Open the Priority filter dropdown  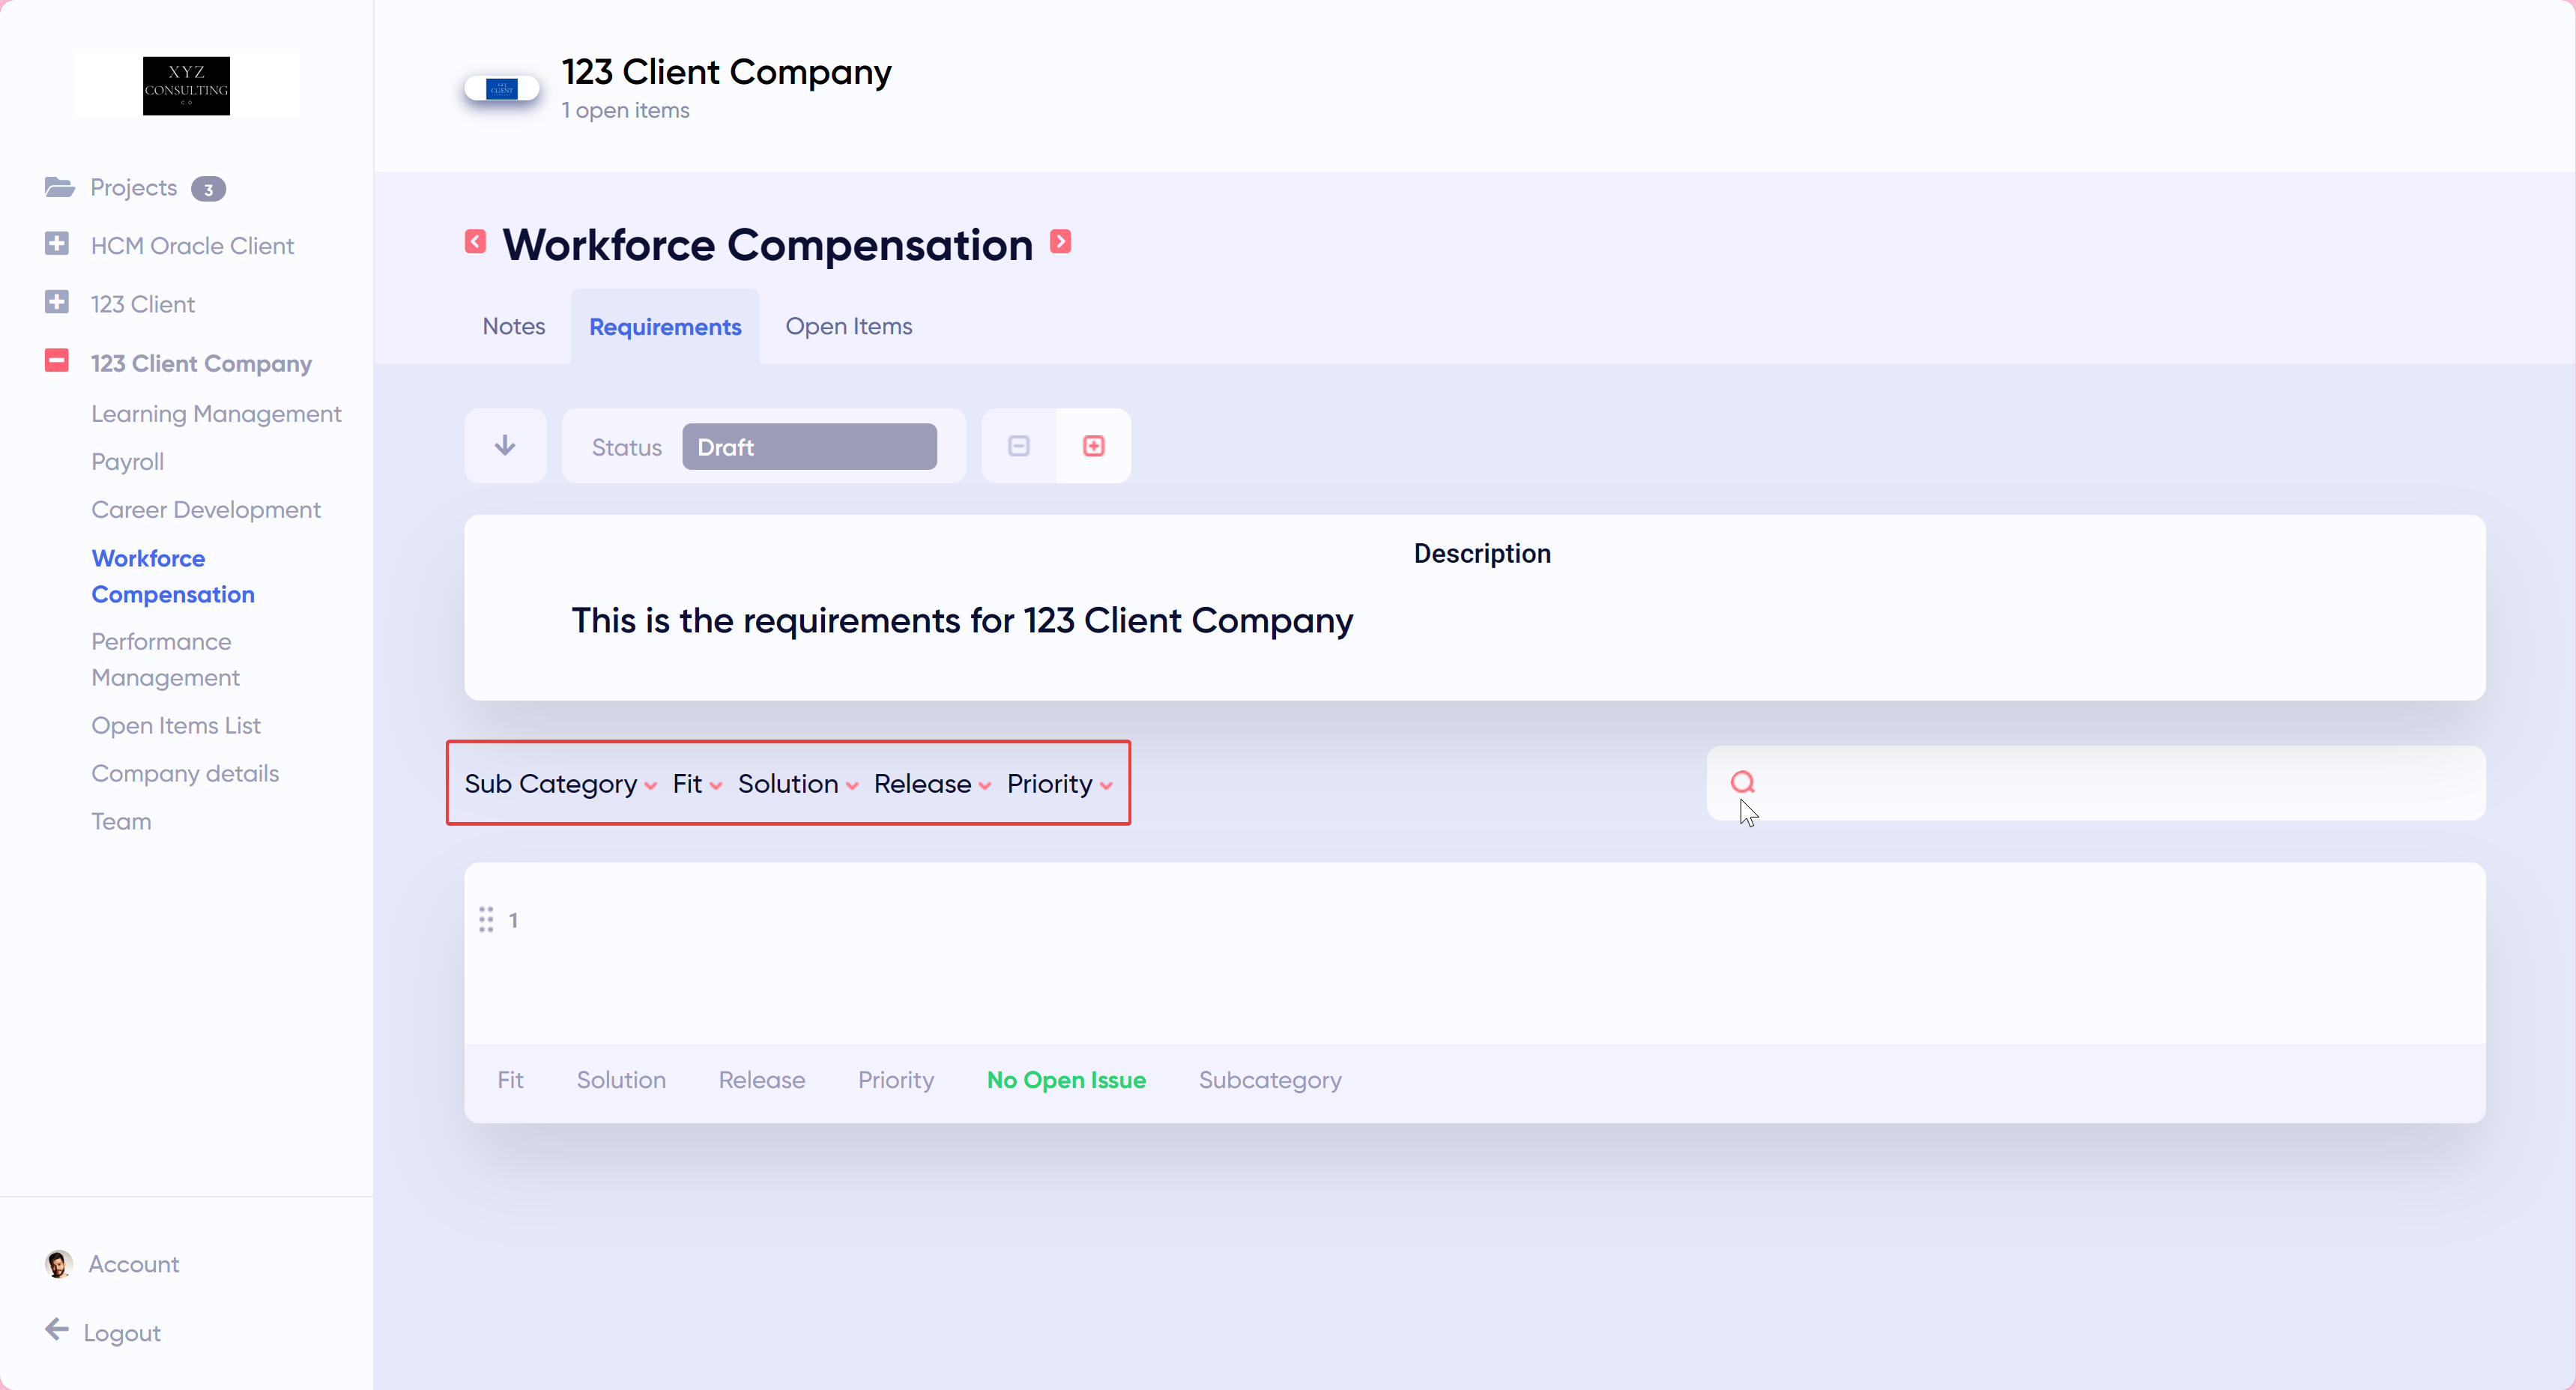click(x=1059, y=784)
